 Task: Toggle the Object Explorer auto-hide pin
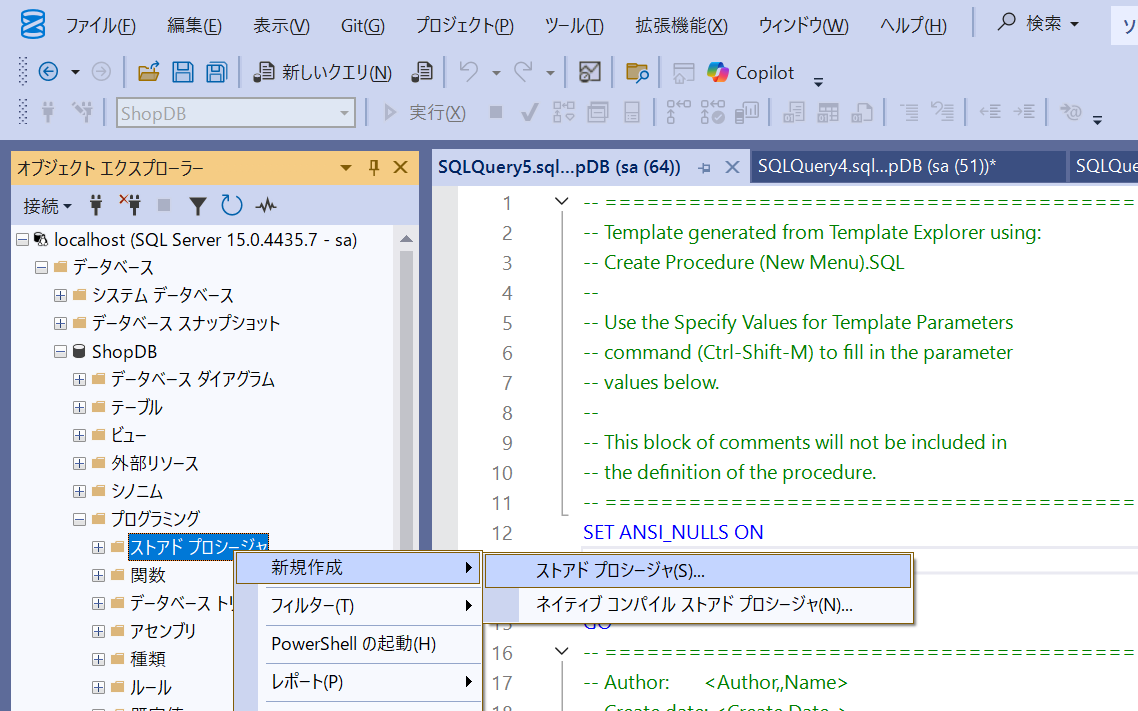374,168
